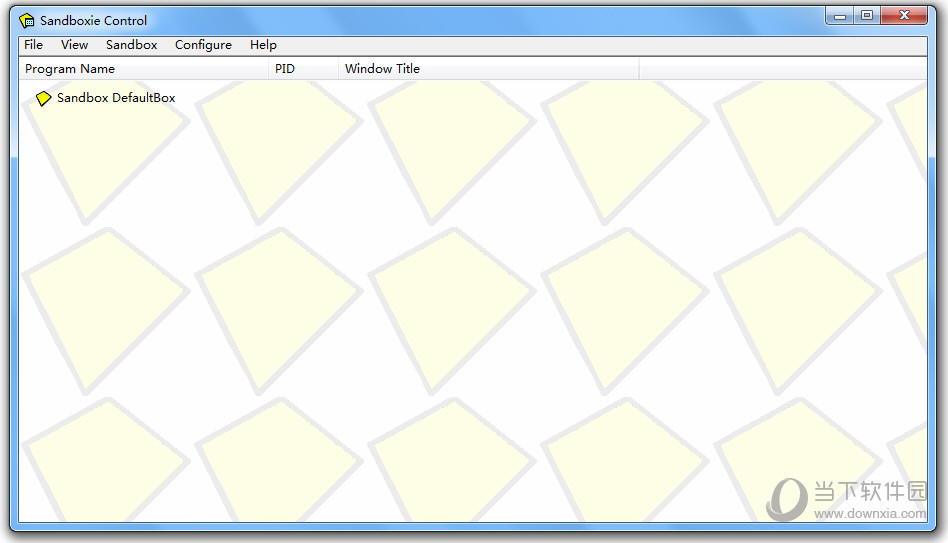
Task: Maximize the Sandboxie Control window
Action: click(867, 16)
